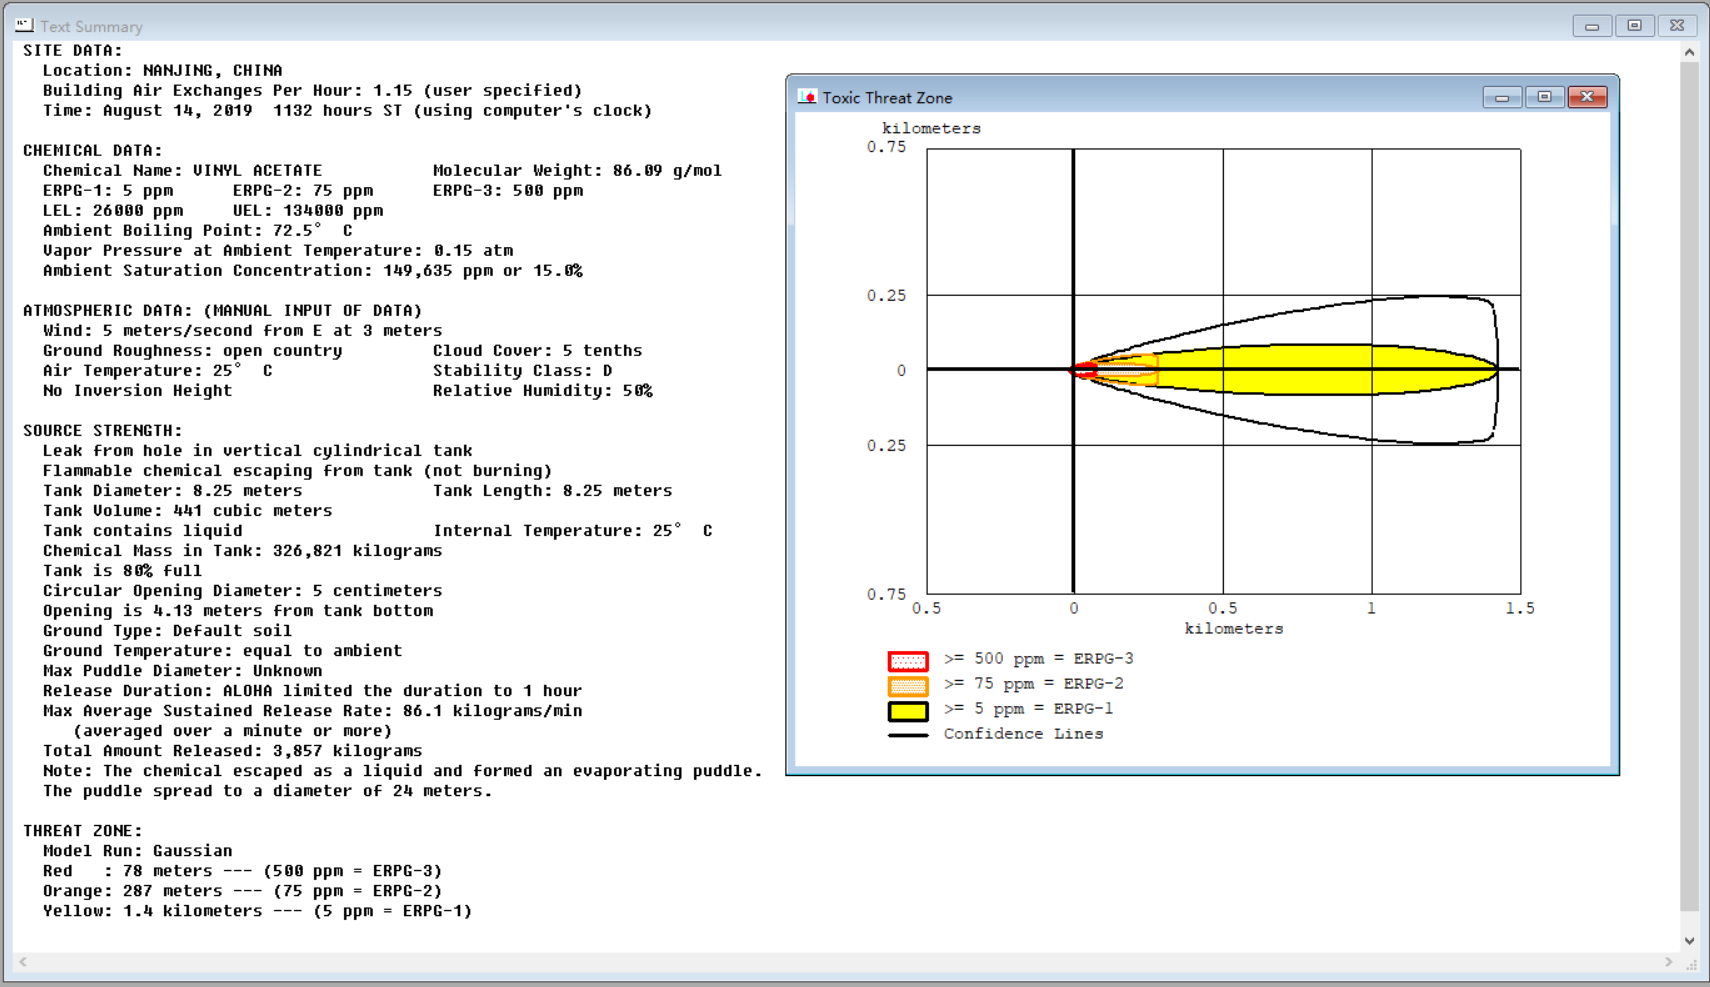Click the 'Confidence Lines' legend label
This screenshot has width=1710, height=987.
coord(1023,734)
